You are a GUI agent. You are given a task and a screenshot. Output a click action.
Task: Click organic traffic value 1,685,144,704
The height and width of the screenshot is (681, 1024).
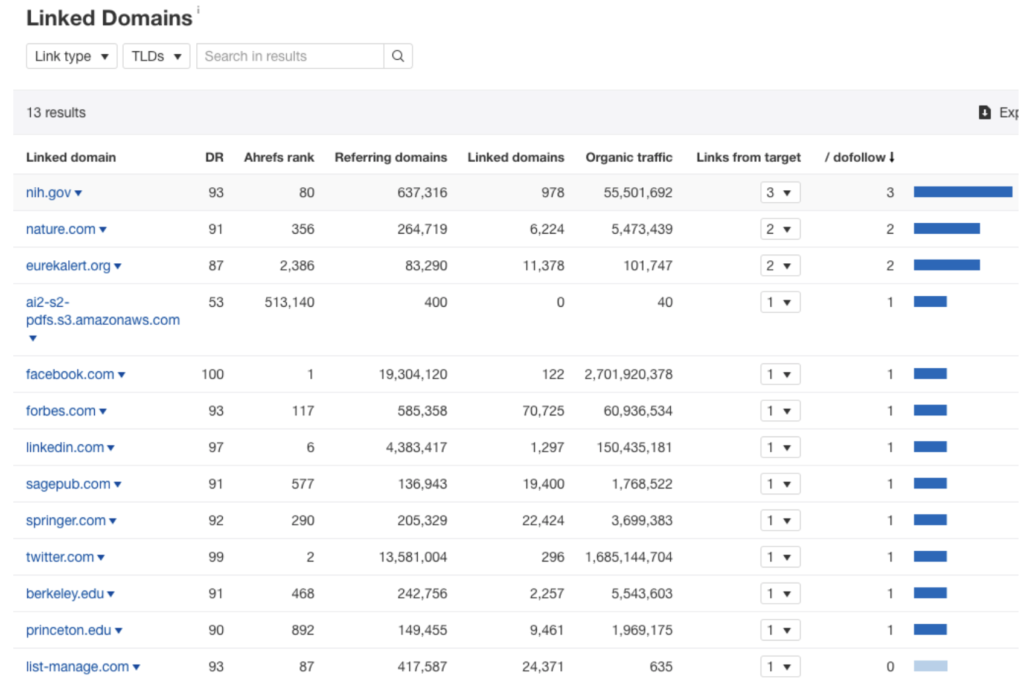pyautogui.click(x=629, y=557)
